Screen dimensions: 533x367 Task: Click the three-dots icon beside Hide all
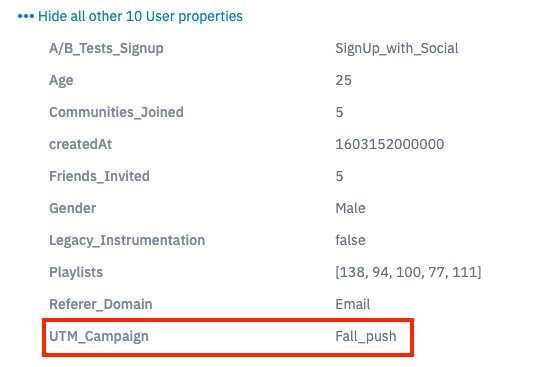point(26,16)
